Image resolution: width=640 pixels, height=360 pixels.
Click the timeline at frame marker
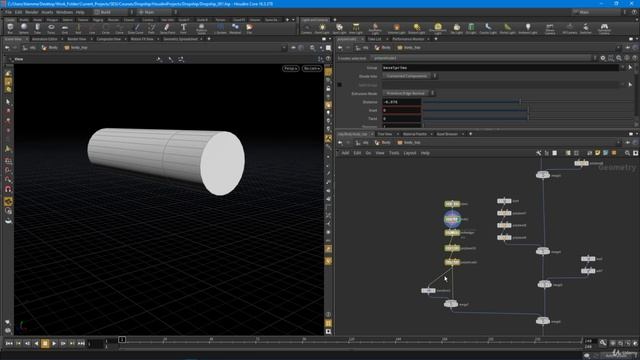click(121, 340)
